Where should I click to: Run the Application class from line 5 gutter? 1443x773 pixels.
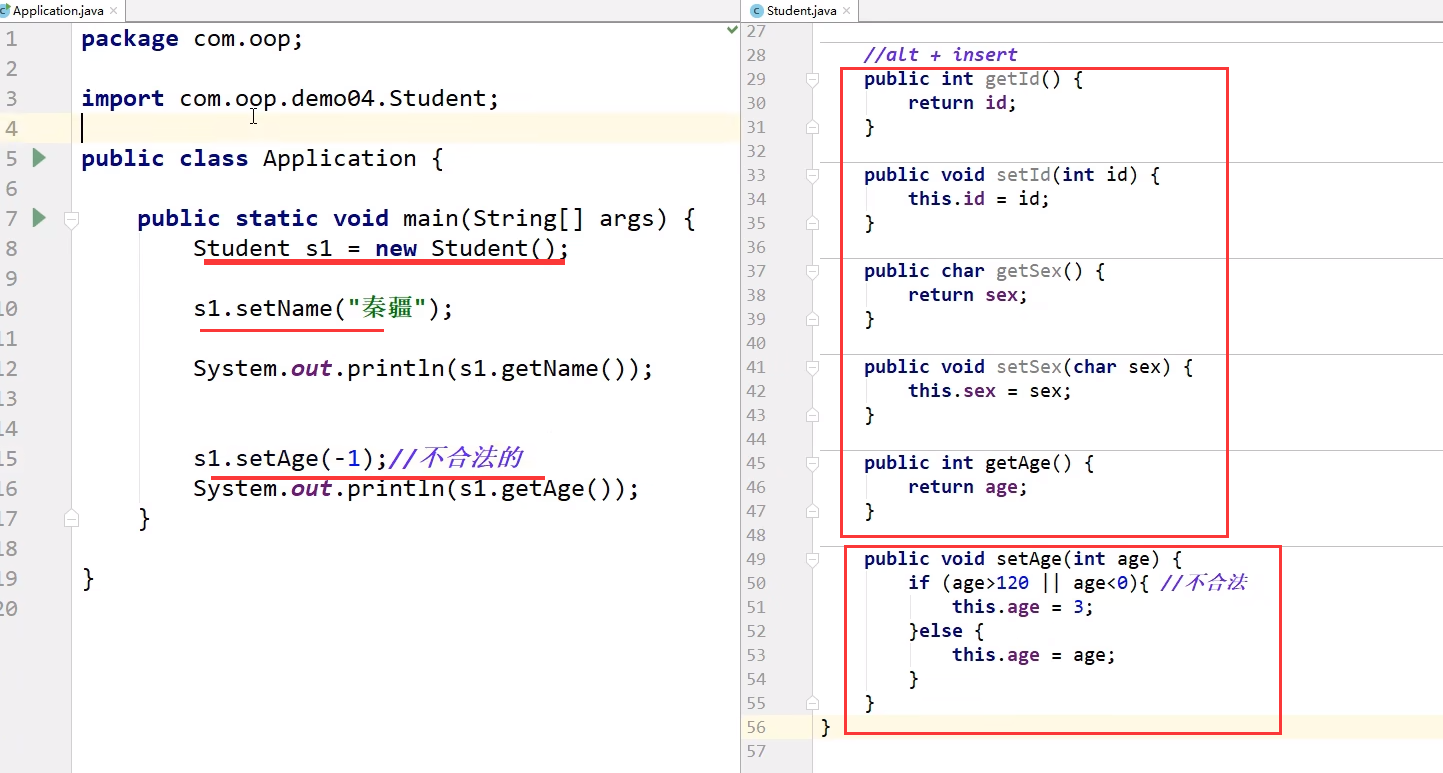(39, 158)
